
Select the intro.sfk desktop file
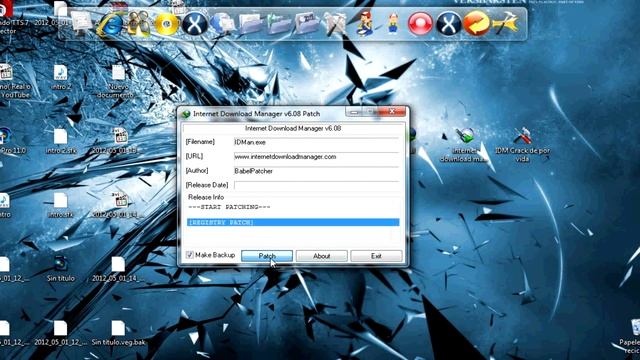60,205
